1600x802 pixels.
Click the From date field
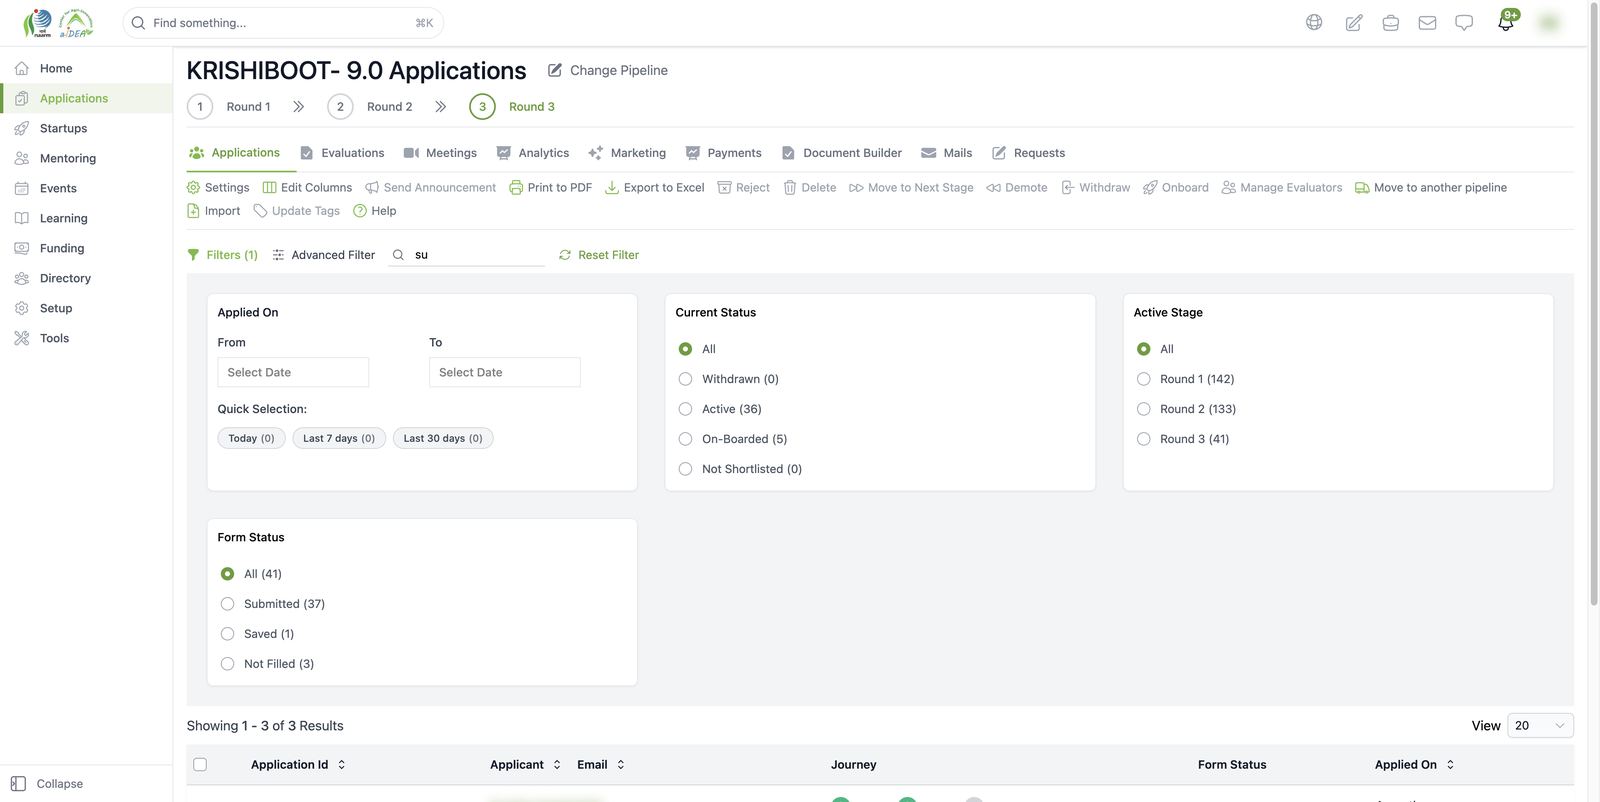(293, 372)
